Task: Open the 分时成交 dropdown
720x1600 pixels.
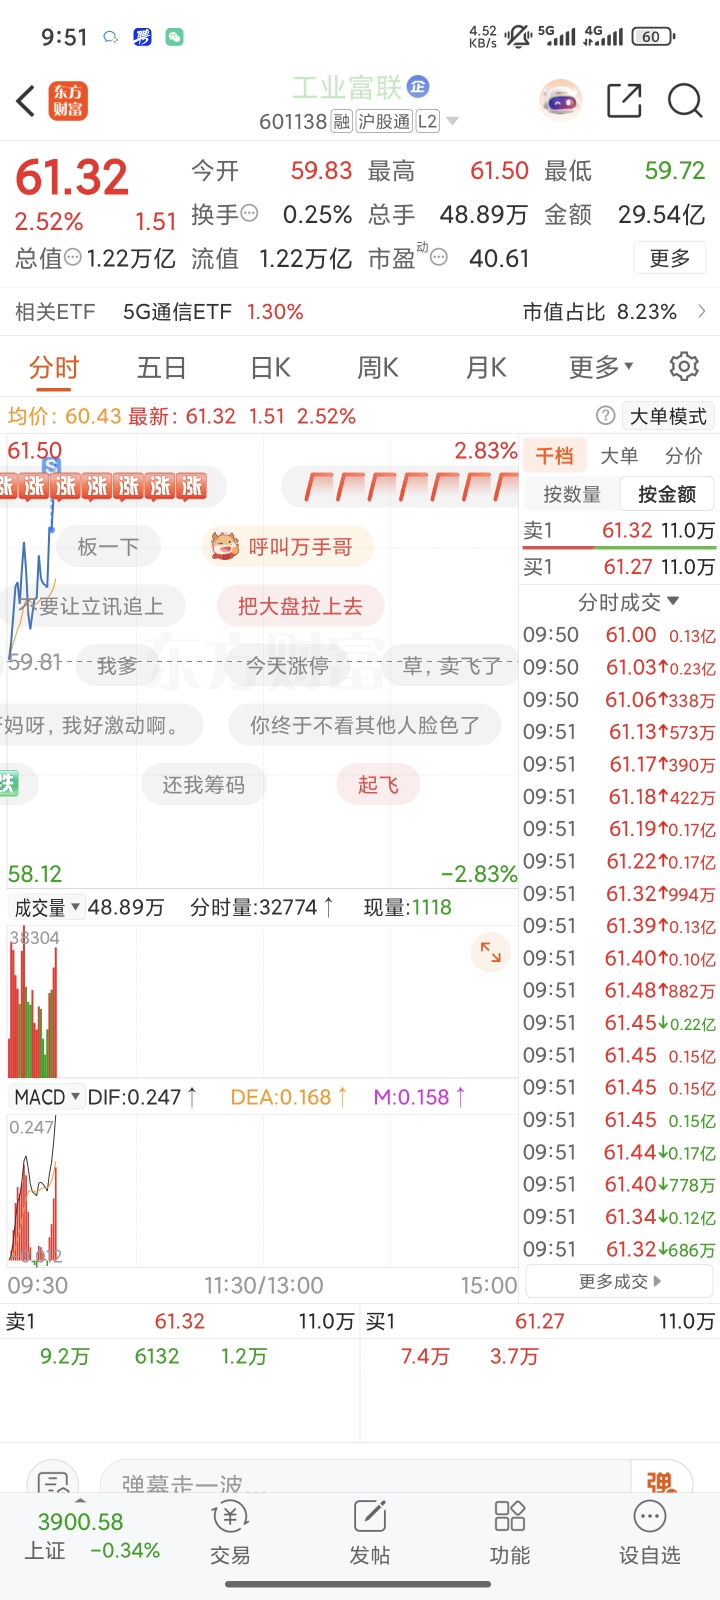Action: click(628, 602)
